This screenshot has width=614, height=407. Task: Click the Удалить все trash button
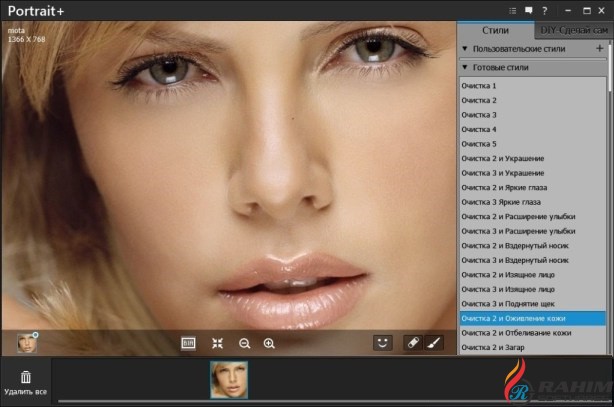(25, 382)
